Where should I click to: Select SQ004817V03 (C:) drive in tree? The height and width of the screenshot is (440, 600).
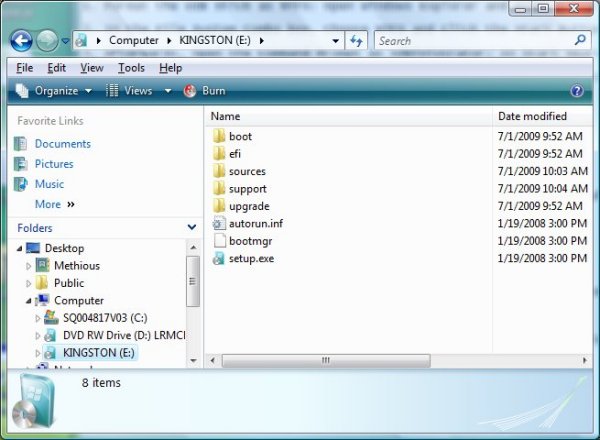[105, 318]
